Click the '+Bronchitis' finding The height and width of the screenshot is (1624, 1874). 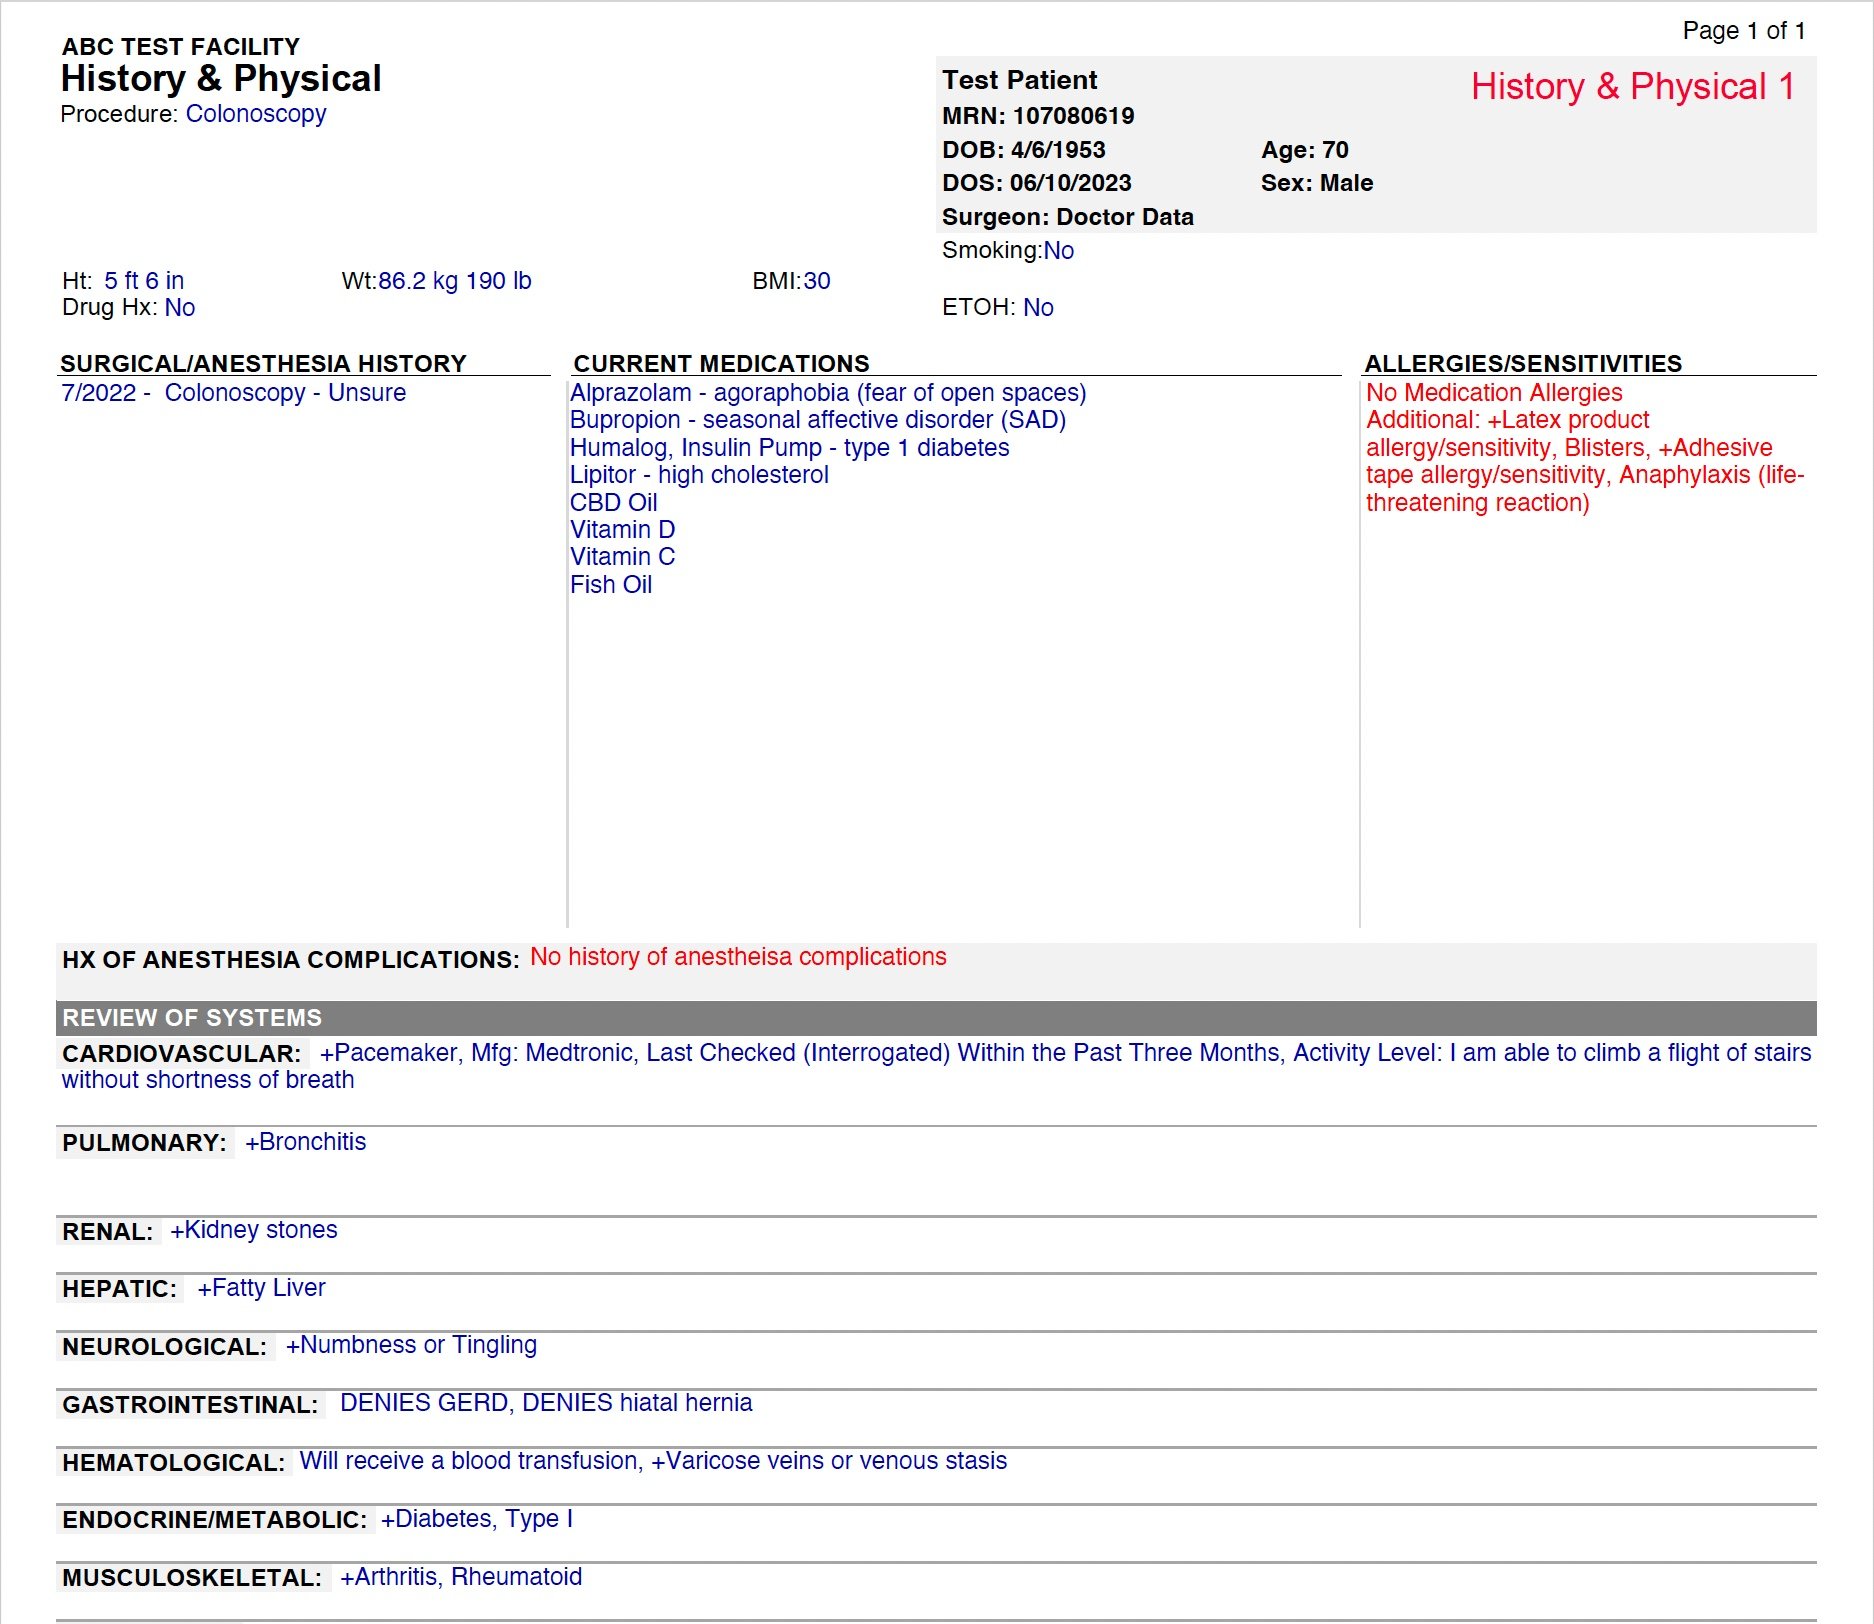[x=306, y=1142]
